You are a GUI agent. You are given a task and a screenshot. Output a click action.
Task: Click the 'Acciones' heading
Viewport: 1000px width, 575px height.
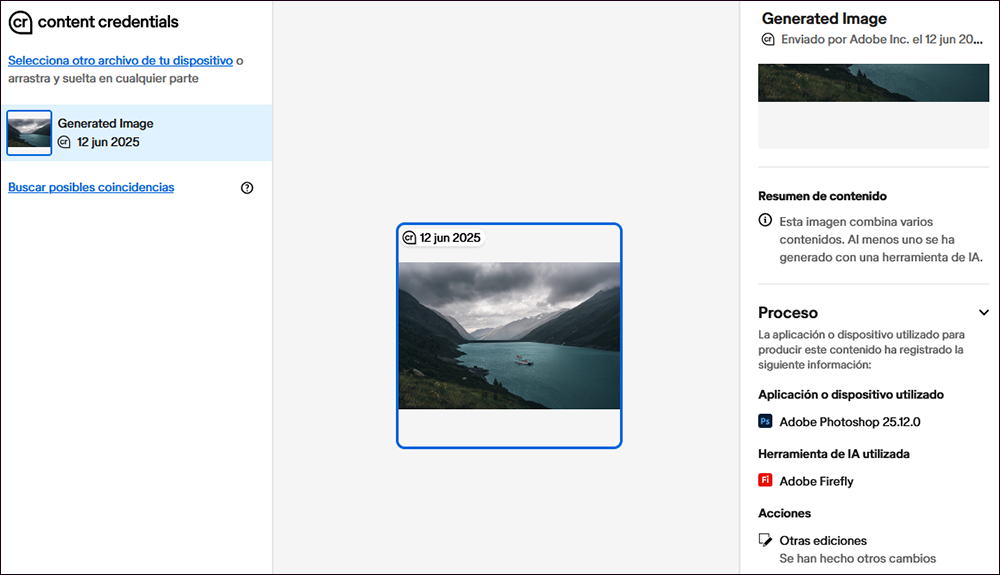click(x=784, y=513)
